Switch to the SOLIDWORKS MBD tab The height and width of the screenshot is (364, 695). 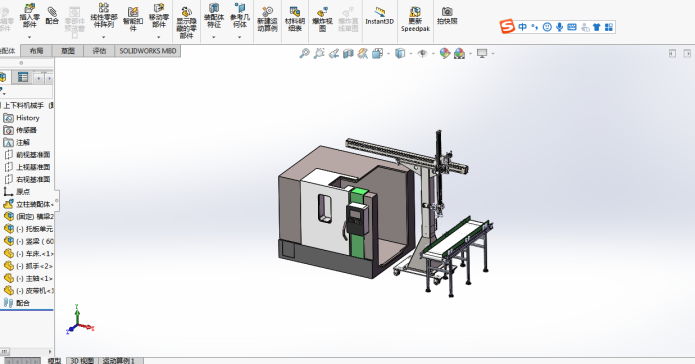148,51
